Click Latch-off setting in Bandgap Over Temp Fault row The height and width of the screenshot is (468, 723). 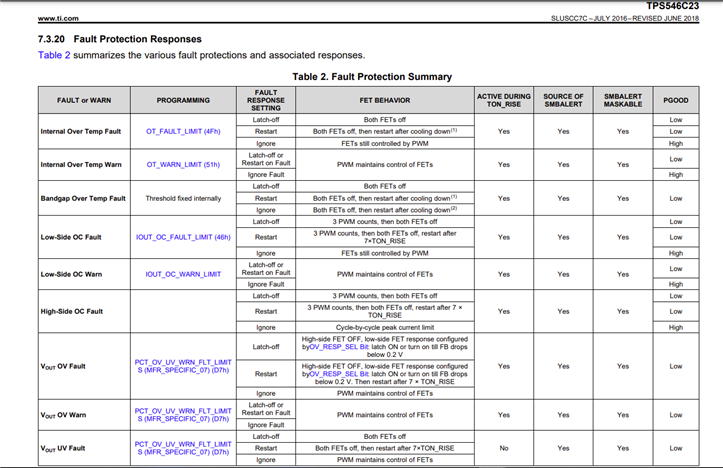[266, 186]
